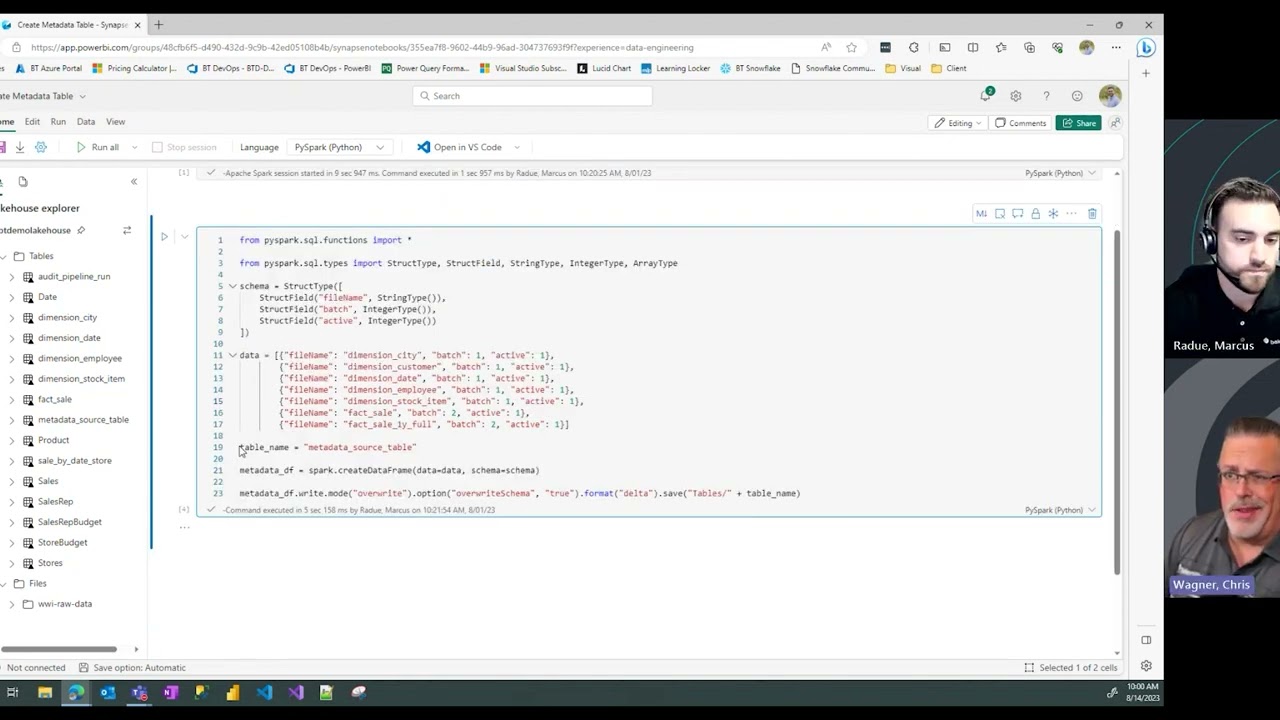Image resolution: width=1280 pixels, height=720 pixels.
Task: Change the cell language PySpark dropdown below code
Action: tap(1060, 510)
